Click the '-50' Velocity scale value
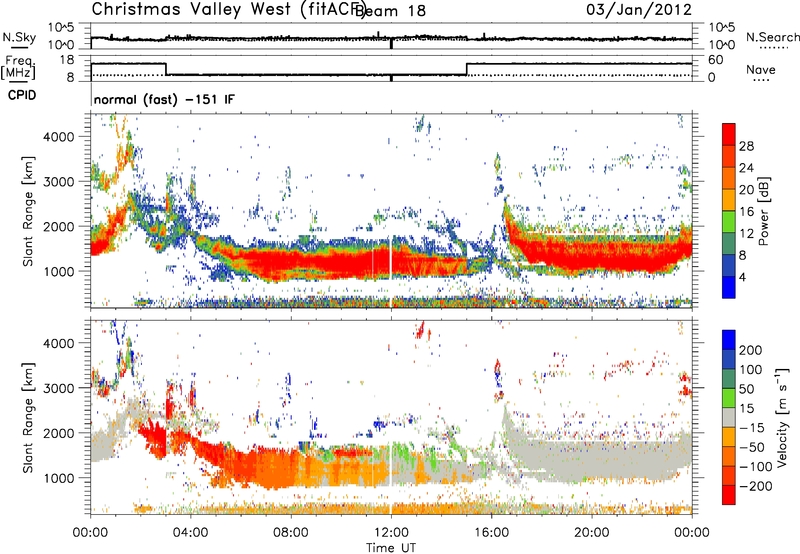Screen dimensions: 800x554 pyautogui.click(x=751, y=447)
